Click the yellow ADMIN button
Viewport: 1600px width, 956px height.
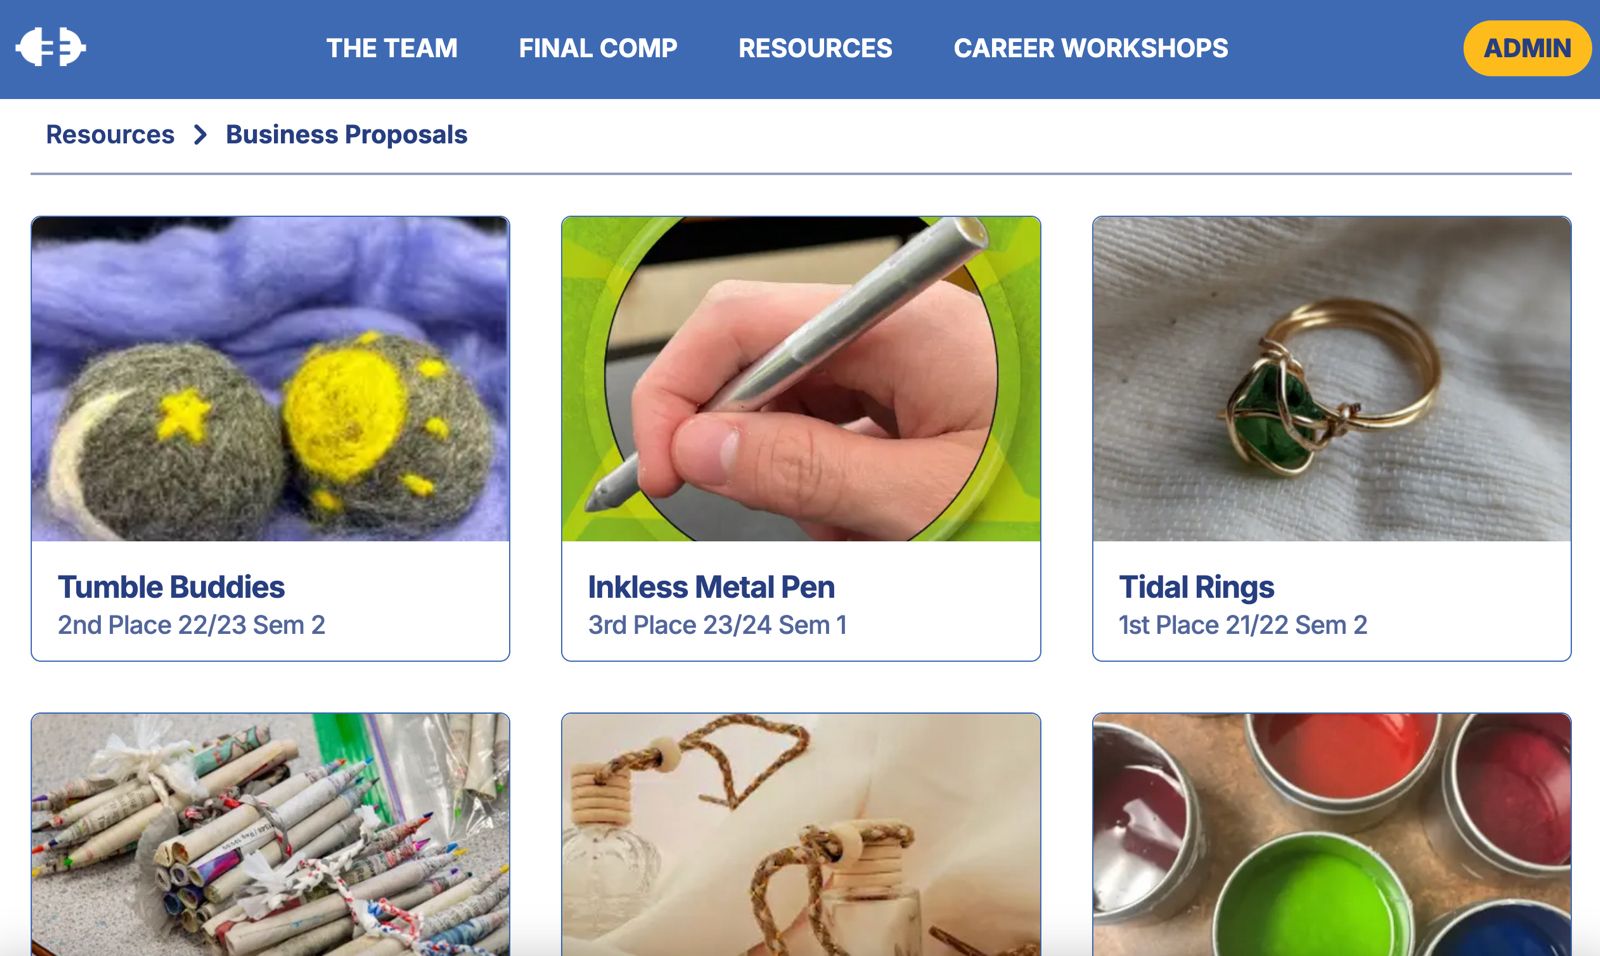[1527, 48]
